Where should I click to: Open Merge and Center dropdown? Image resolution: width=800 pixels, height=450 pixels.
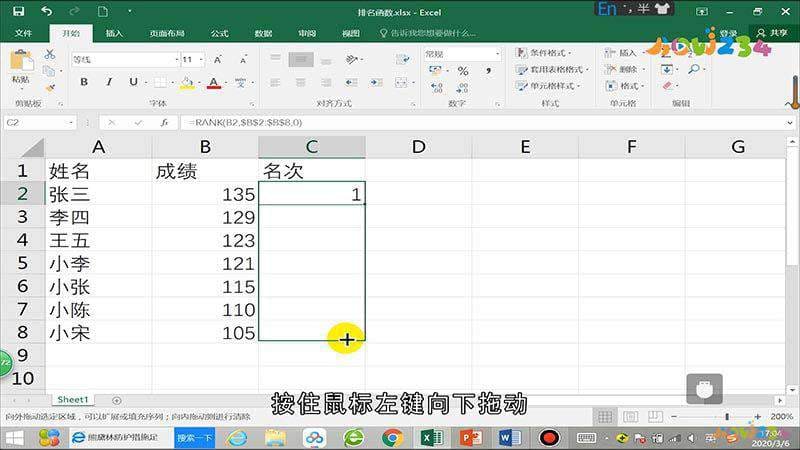tap(411, 82)
